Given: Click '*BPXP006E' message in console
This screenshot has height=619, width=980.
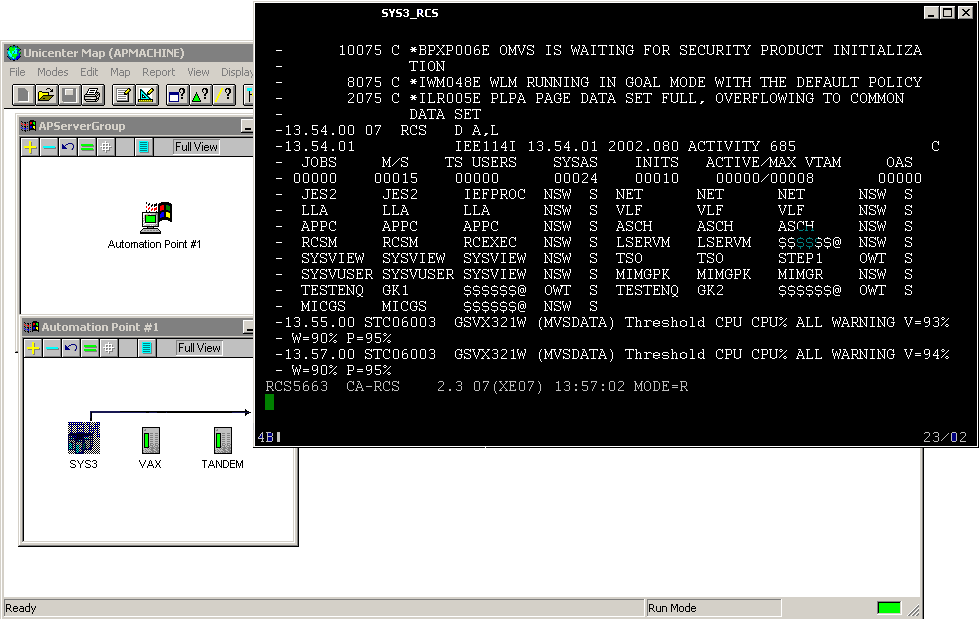Looking at the screenshot, I should point(449,50).
